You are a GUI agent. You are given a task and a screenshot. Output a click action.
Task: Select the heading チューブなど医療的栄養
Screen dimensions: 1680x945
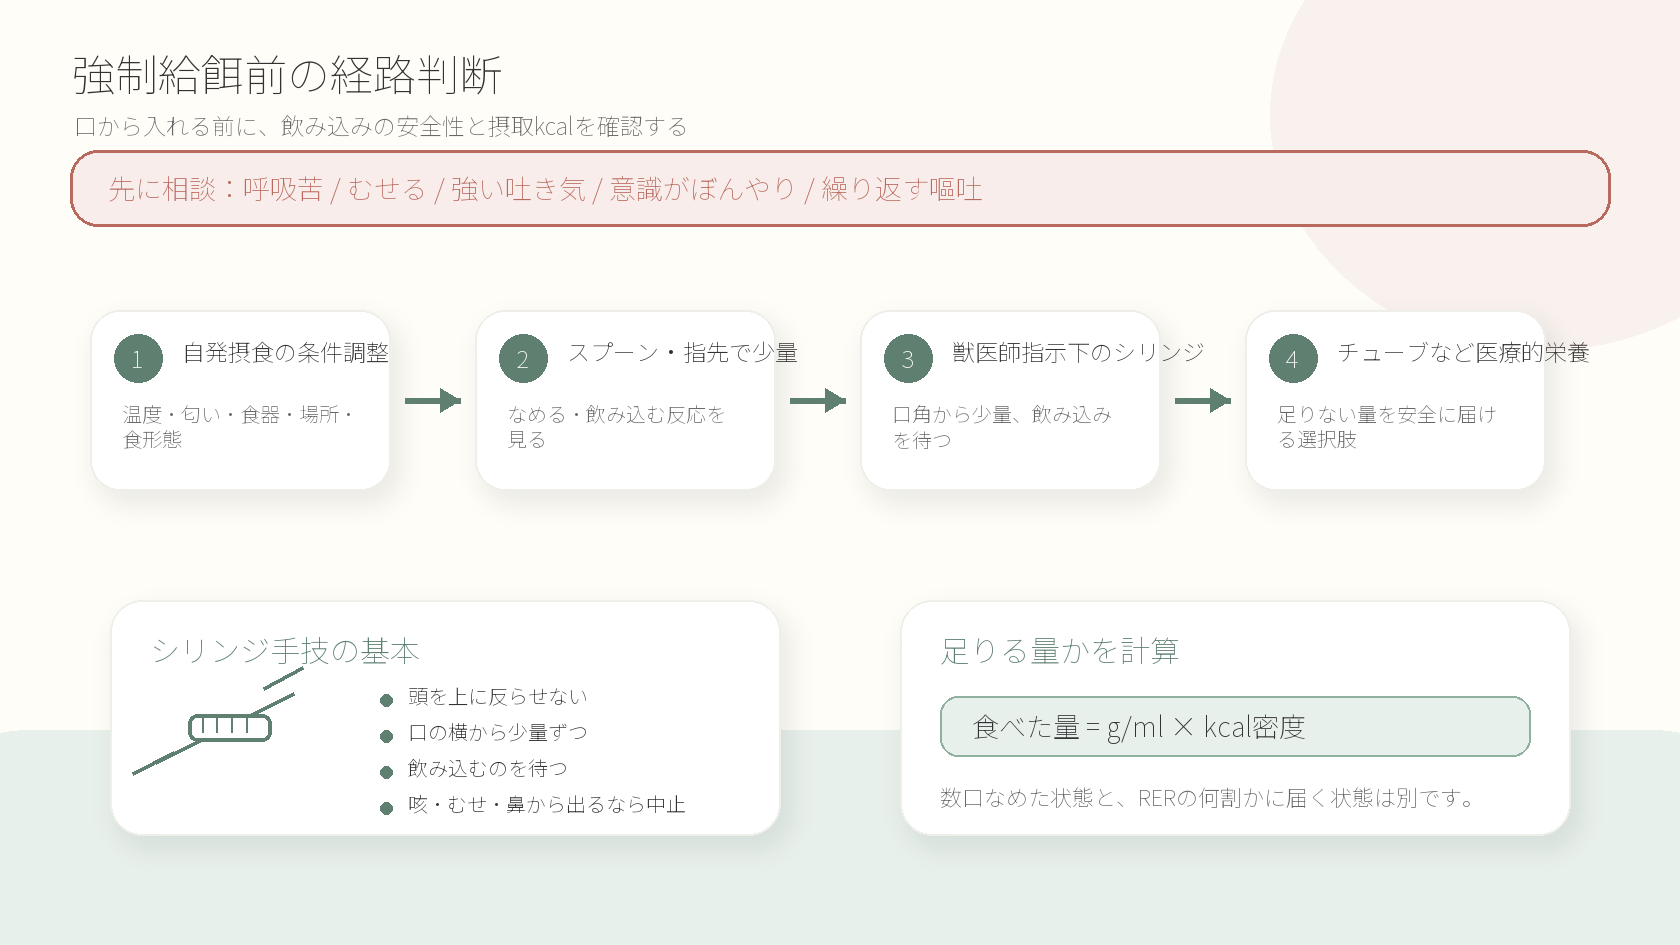click(1463, 353)
